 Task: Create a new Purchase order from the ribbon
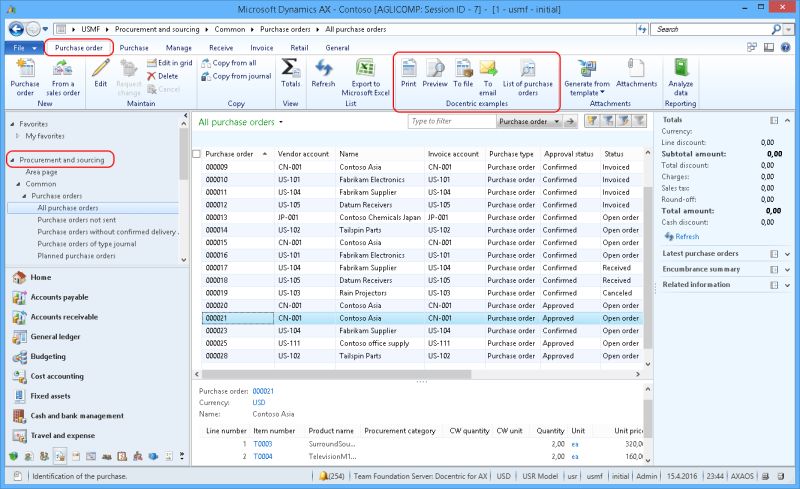25,78
